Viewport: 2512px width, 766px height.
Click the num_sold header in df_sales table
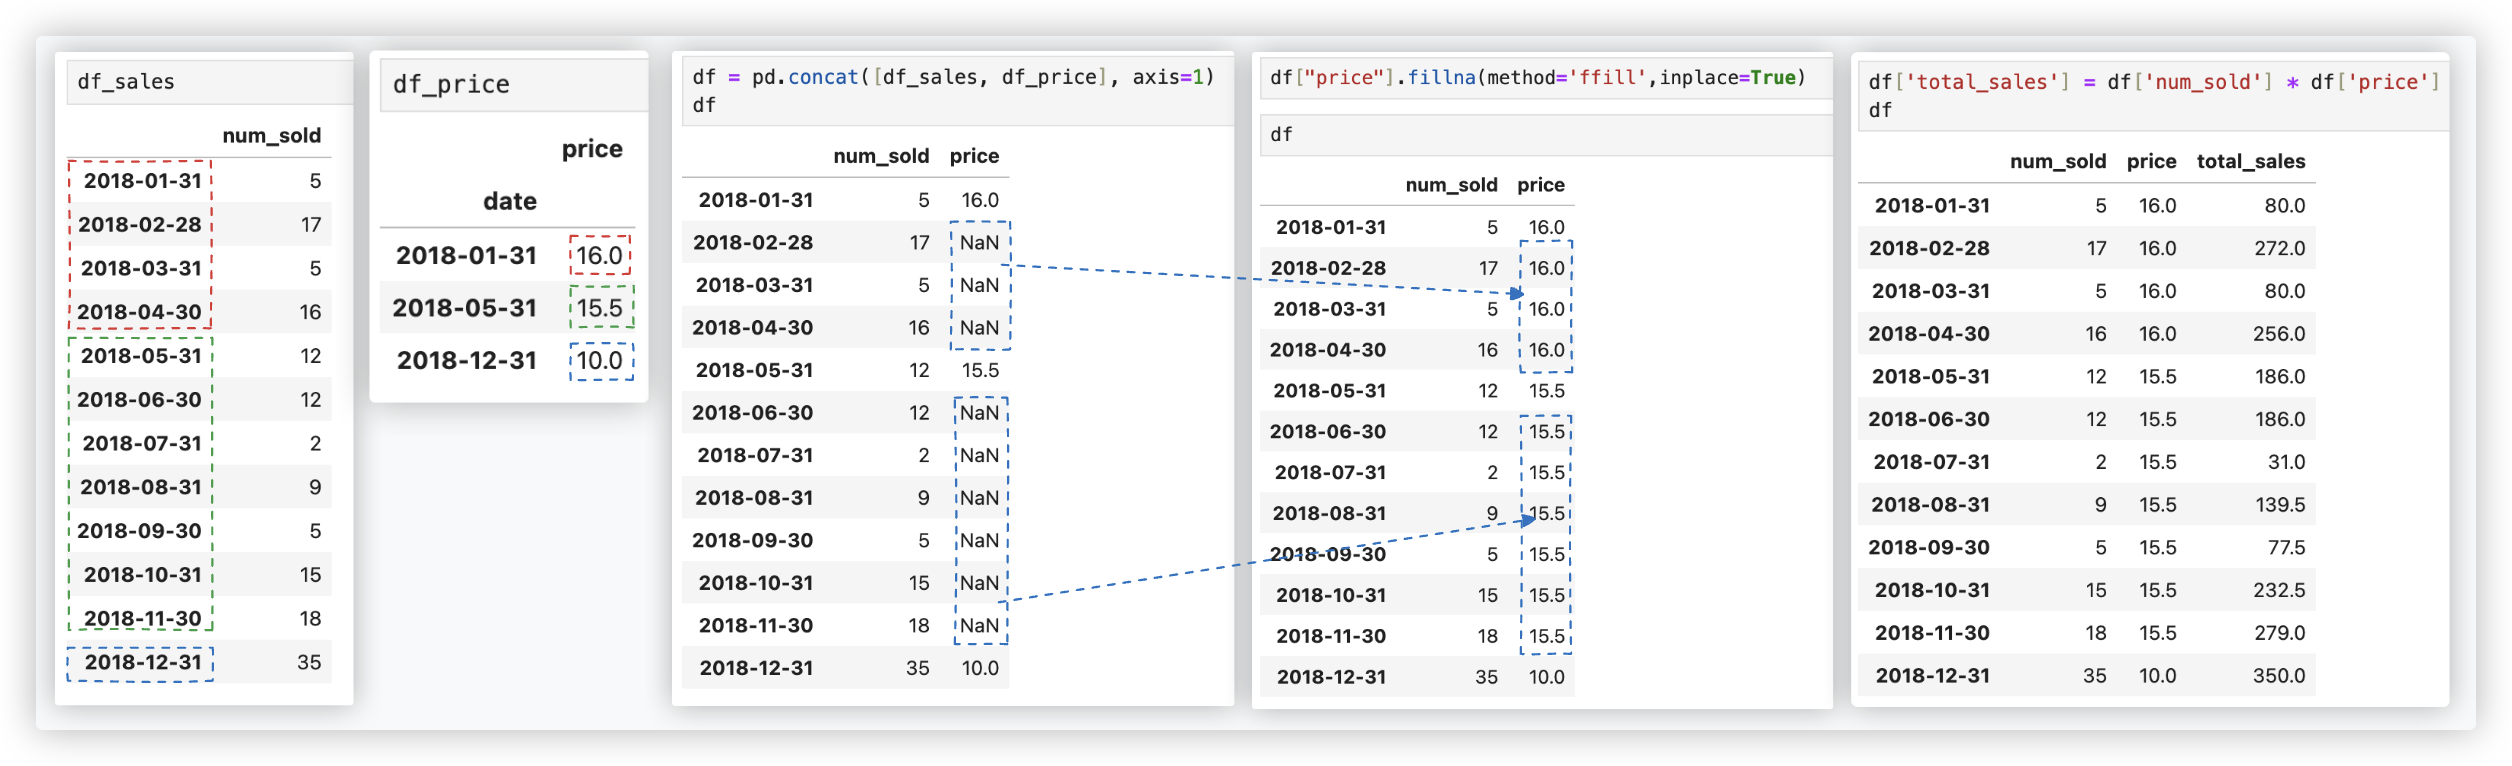coord(271,136)
